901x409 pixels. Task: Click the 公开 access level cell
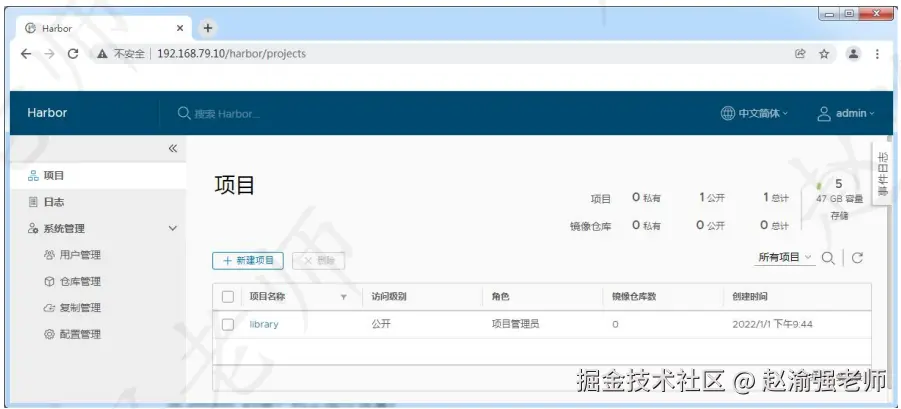click(381, 325)
